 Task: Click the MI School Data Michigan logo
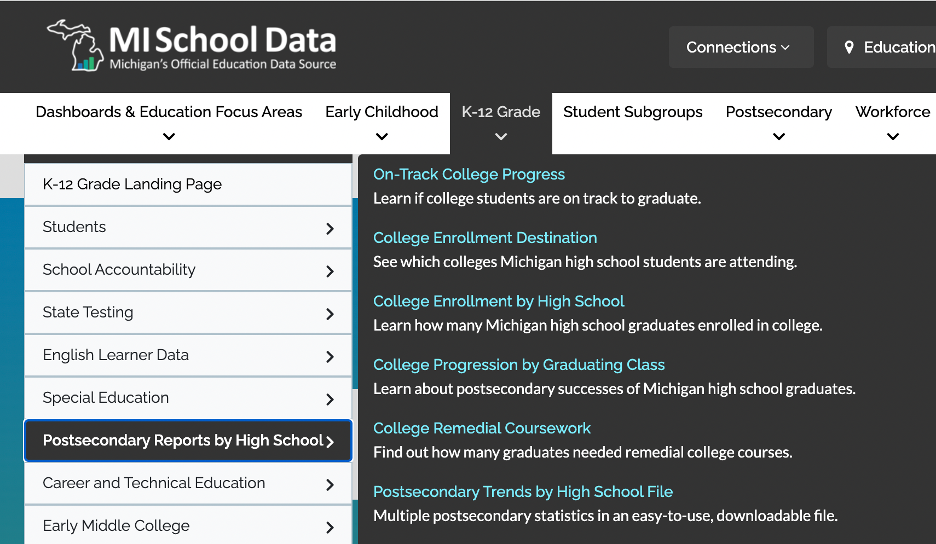(192, 46)
